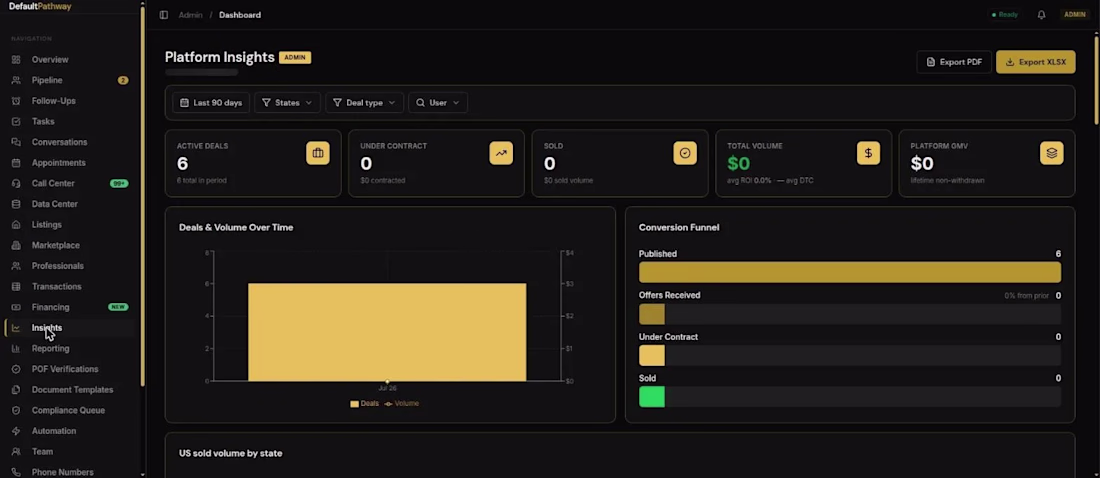
Task: Click the layers icon on Platform GMV
Action: [x=1052, y=153]
